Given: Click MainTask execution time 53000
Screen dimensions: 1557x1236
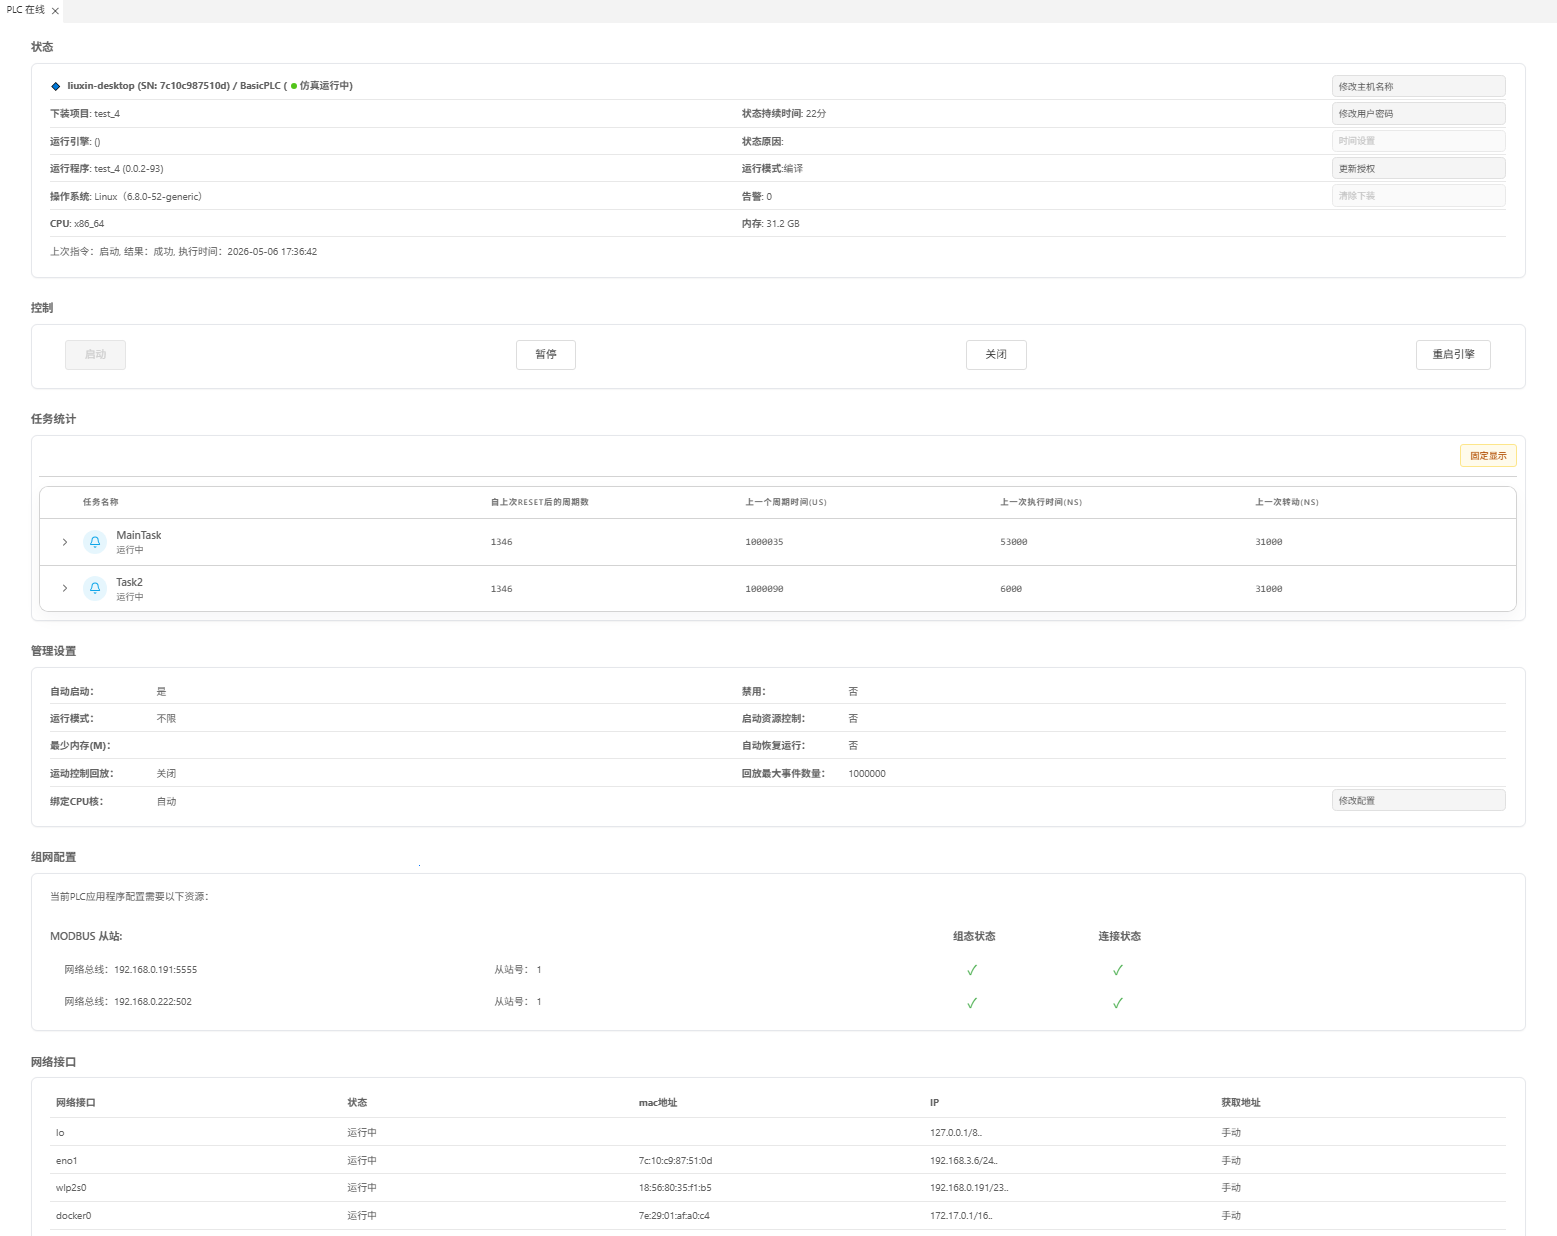Looking at the screenshot, I should coord(1014,542).
